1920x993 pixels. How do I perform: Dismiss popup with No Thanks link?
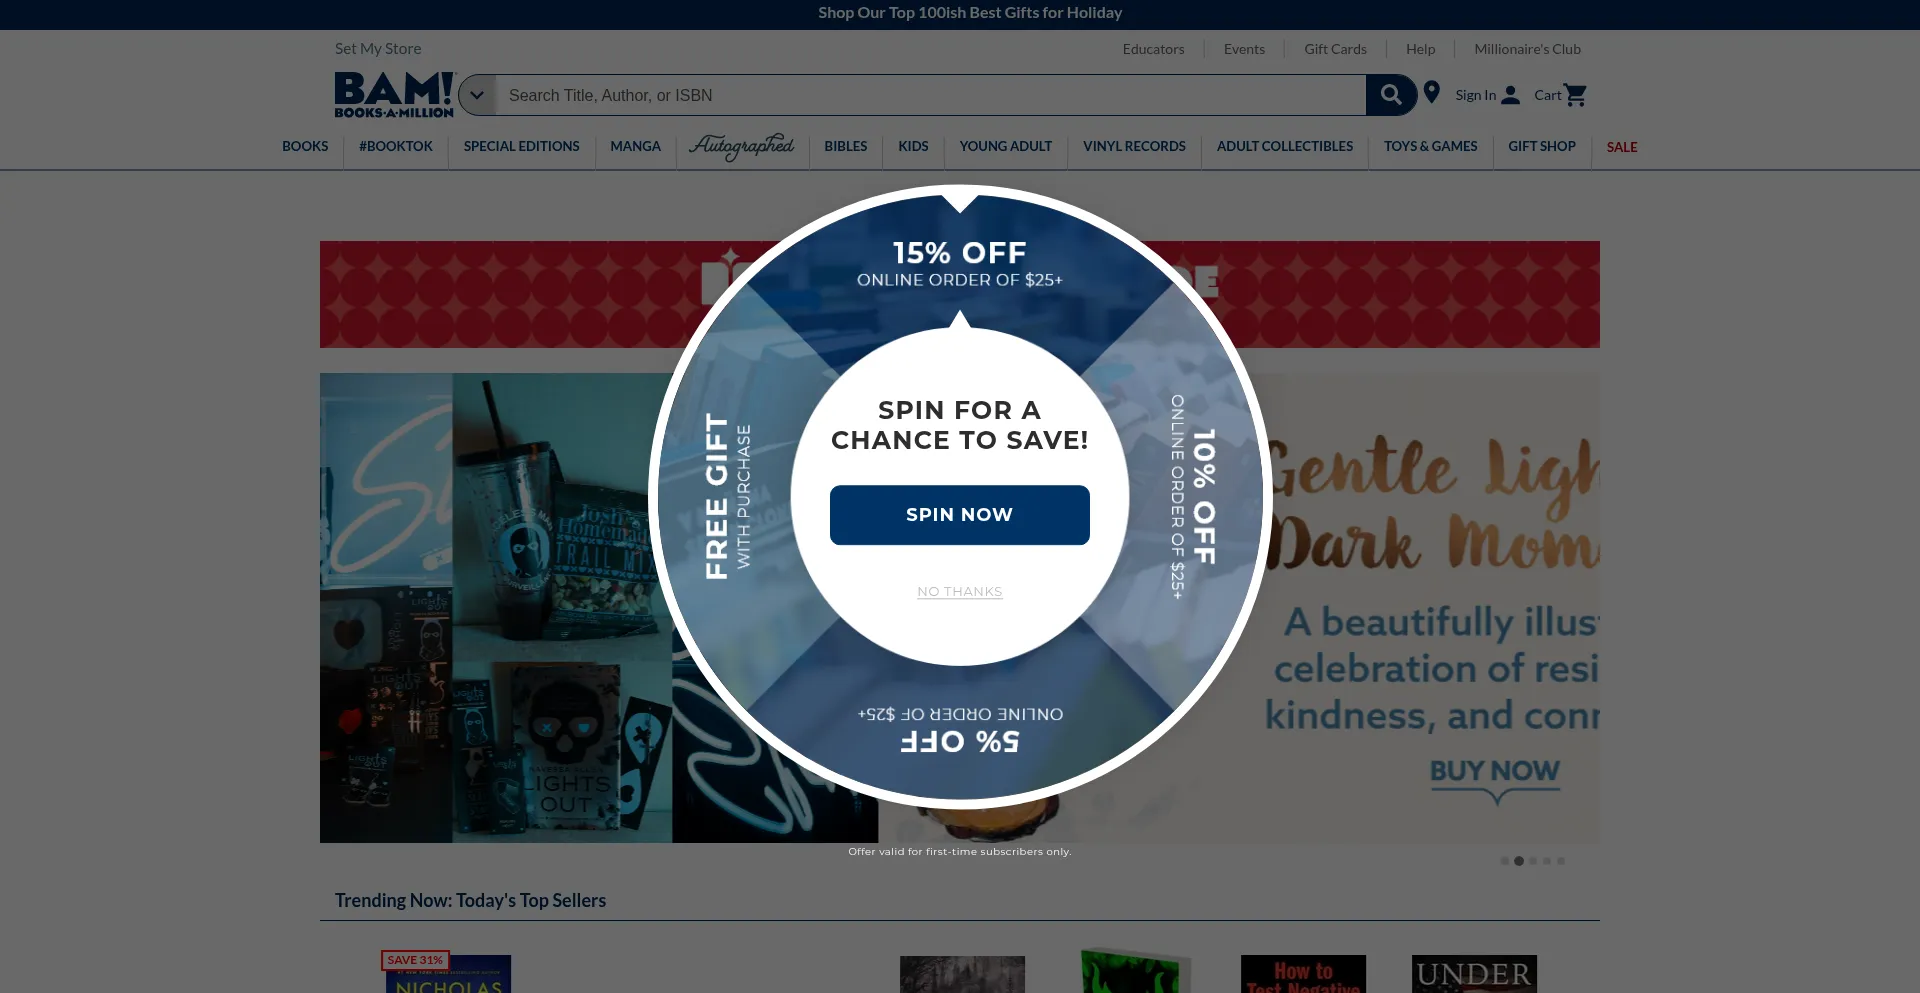tap(959, 592)
